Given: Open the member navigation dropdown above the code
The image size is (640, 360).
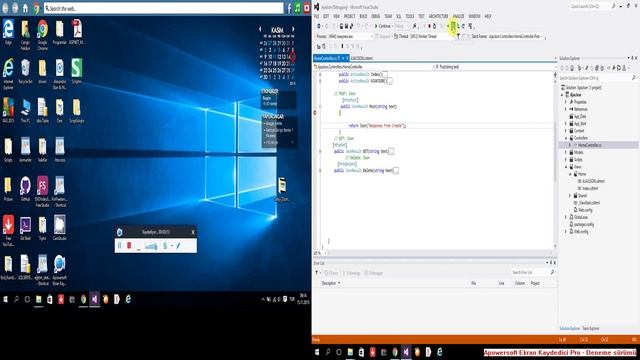Looking at the screenshot, I should pyautogui.click(x=495, y=67).
